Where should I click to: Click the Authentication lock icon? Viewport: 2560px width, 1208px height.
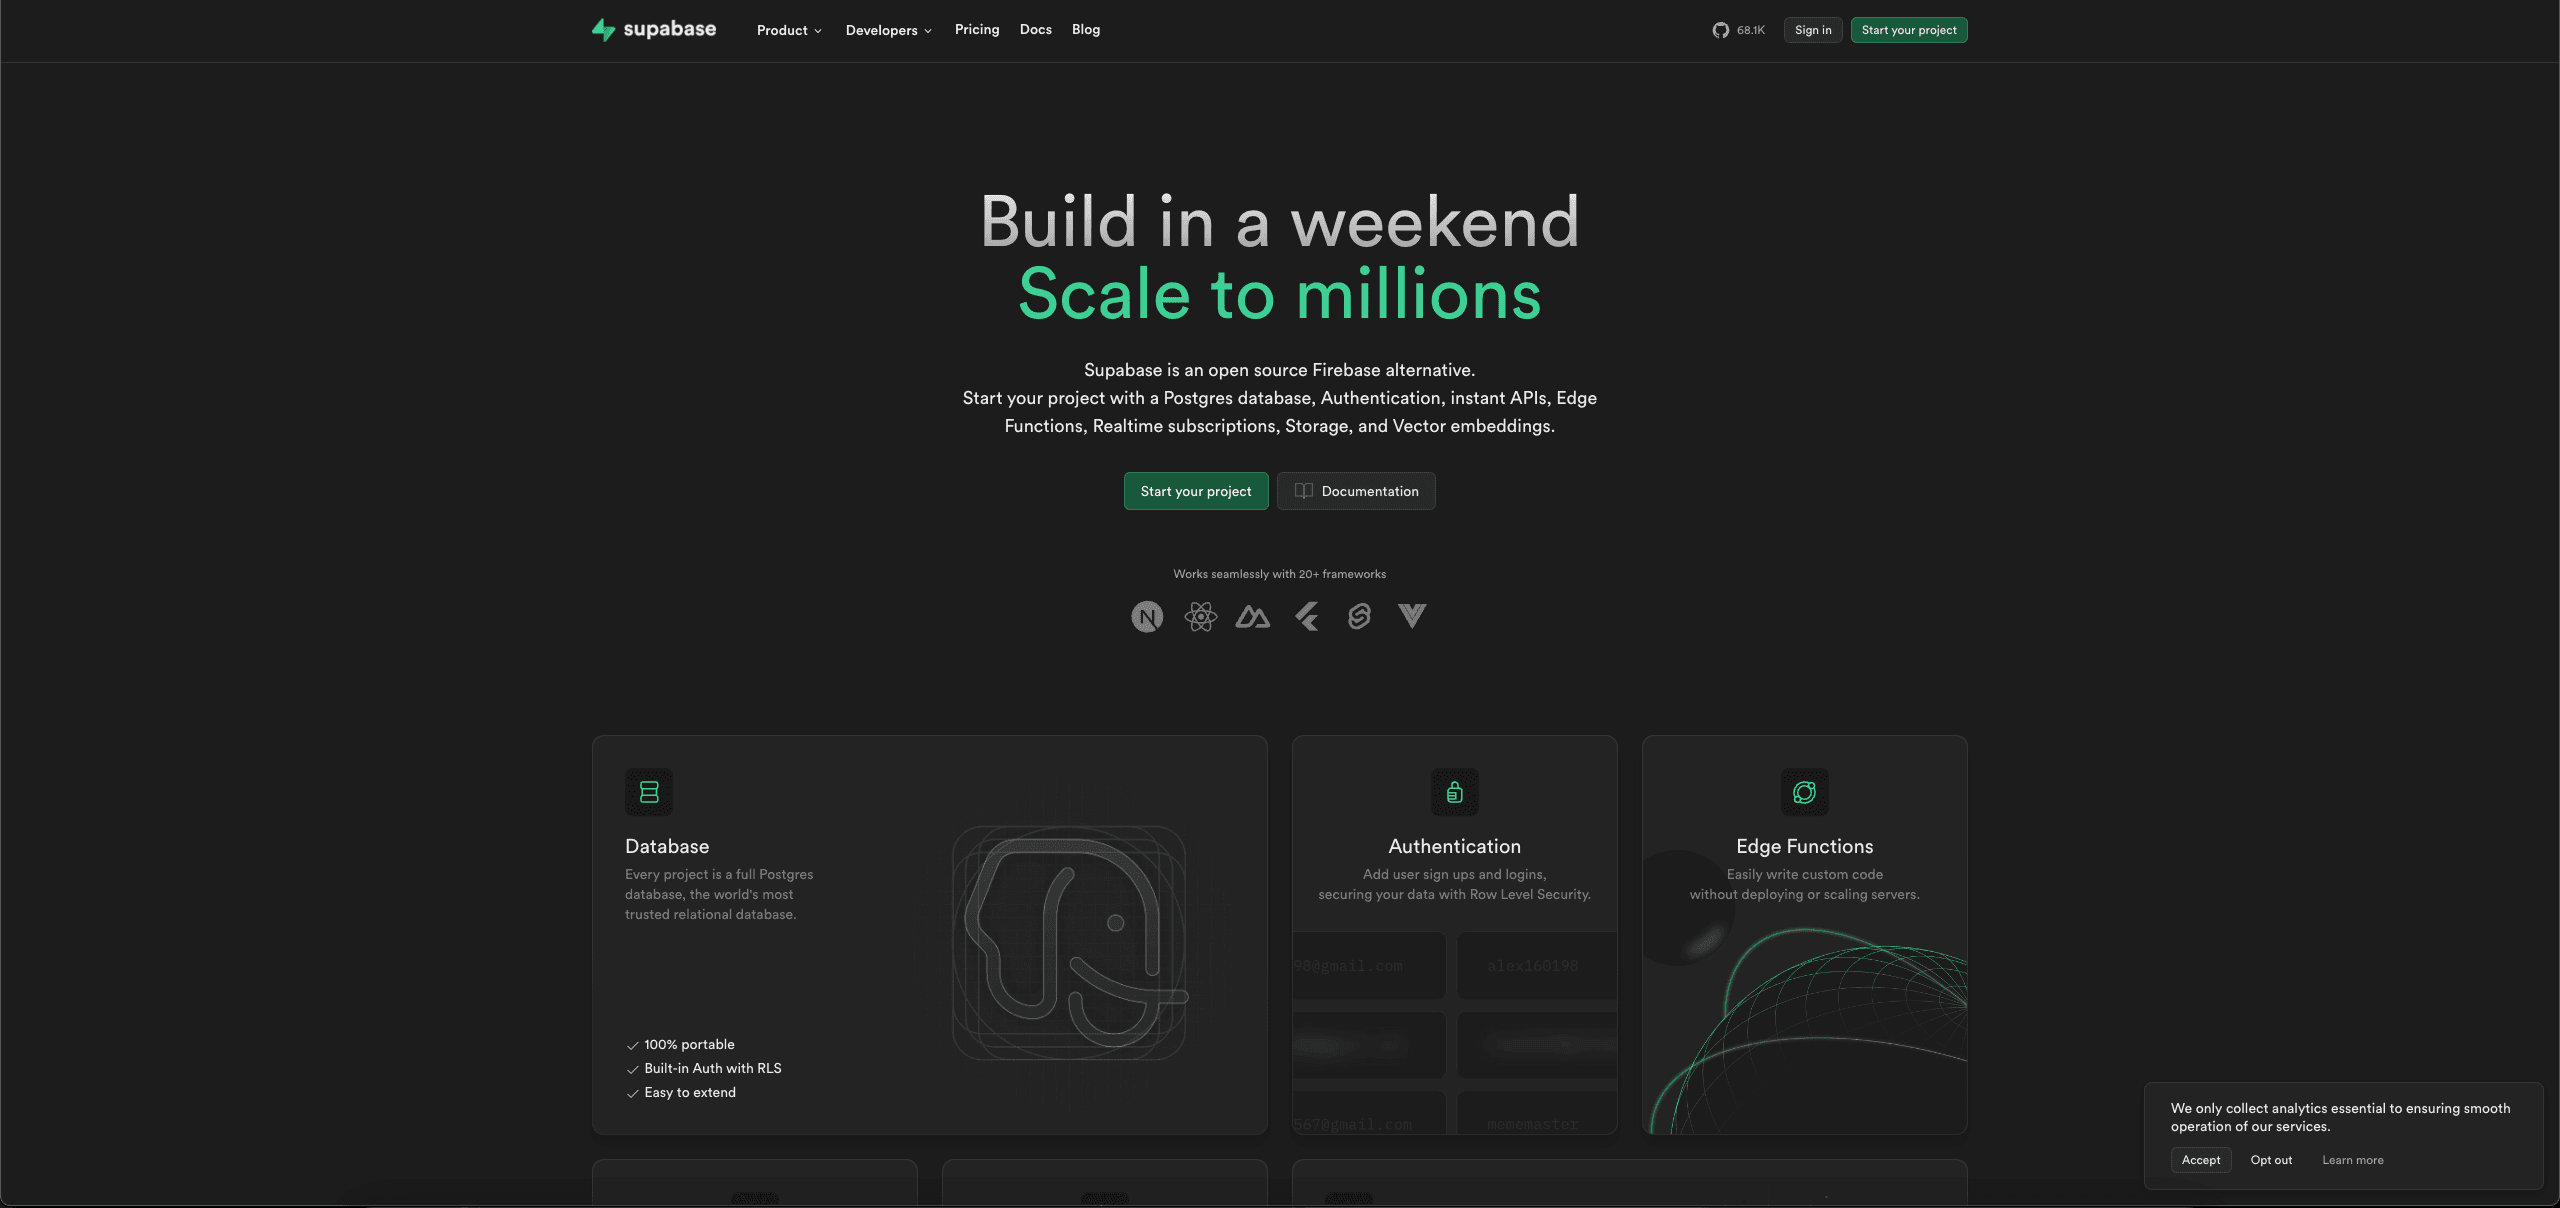coord(1455,792)
